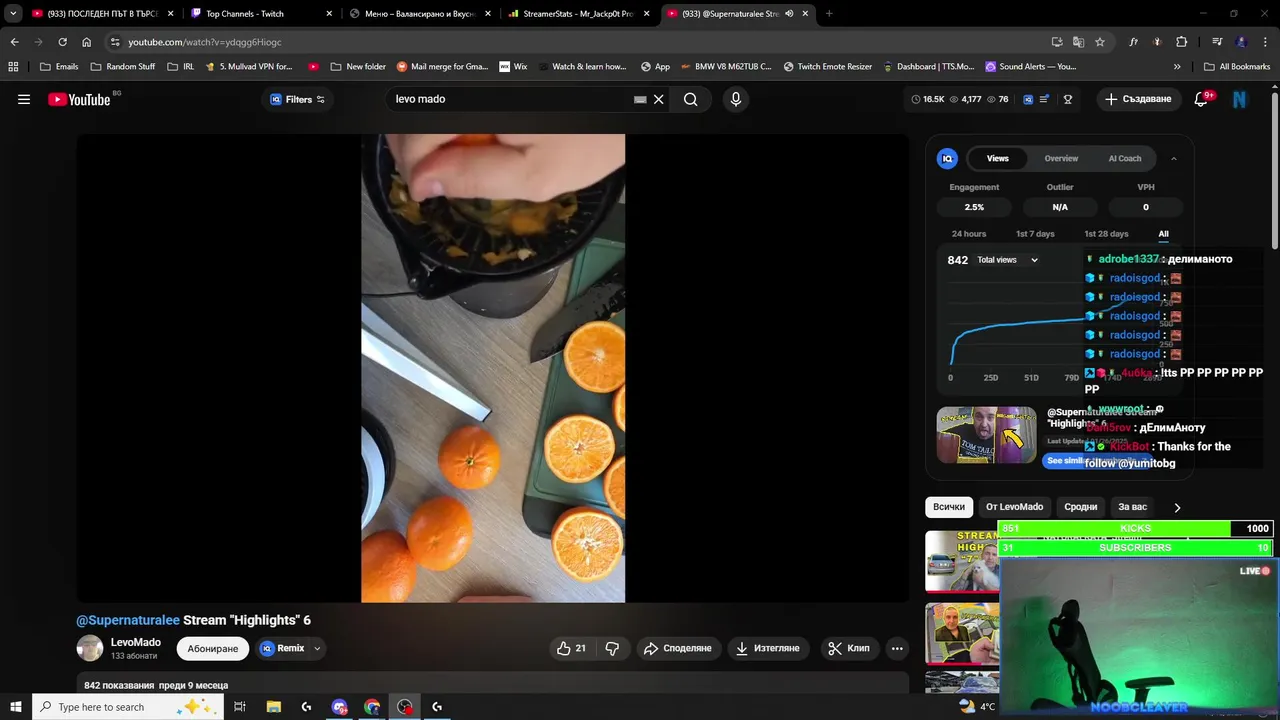Switch to the AI Coach tab
This screenshot has height=720, width=1280.
point(1125,158)
